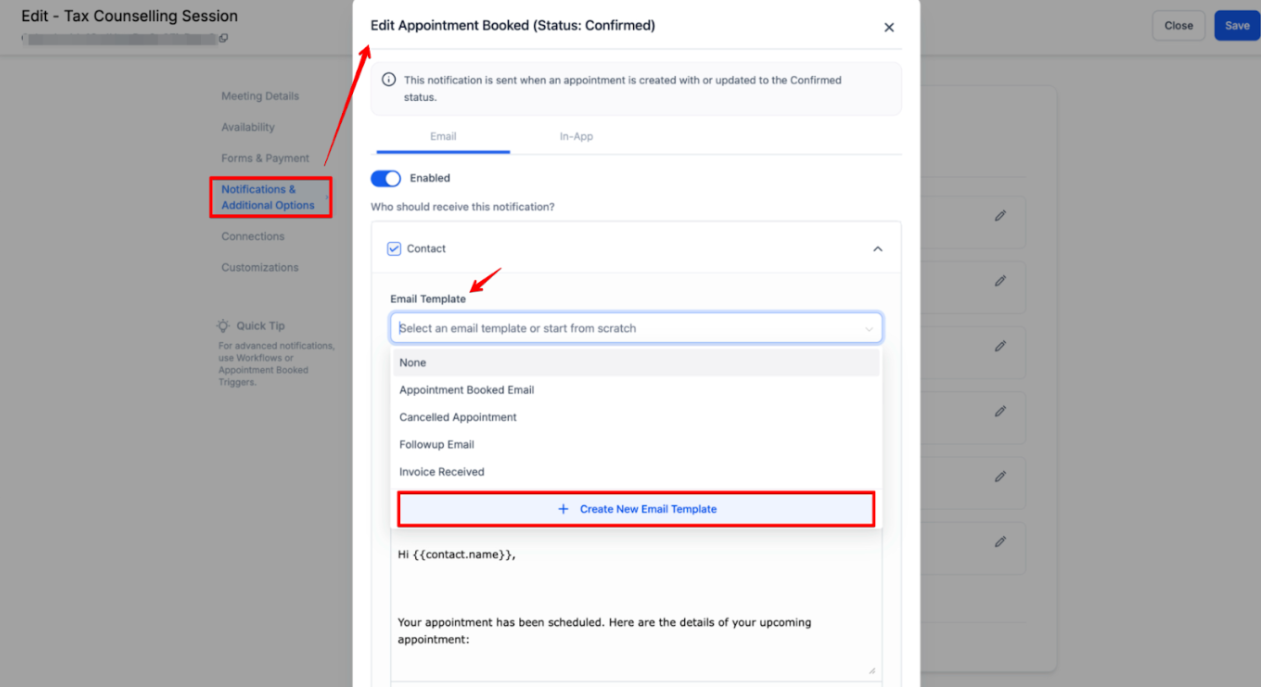The height and width of the screenshot is (687, 1261).
Task: Pick the Invoice Received template option
Action: pos(442,472)
